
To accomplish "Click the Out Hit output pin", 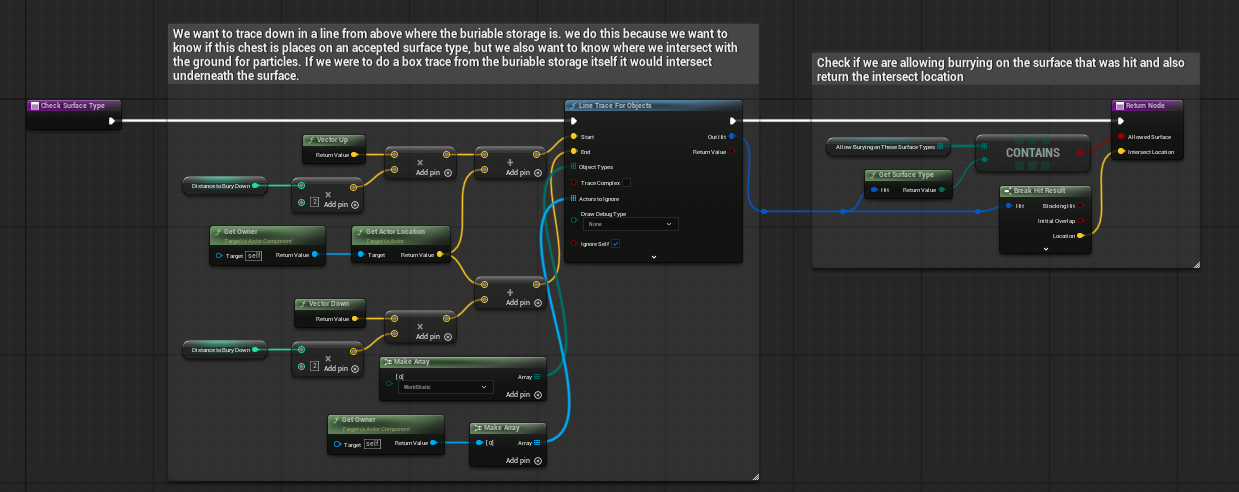I will point(732,136).
